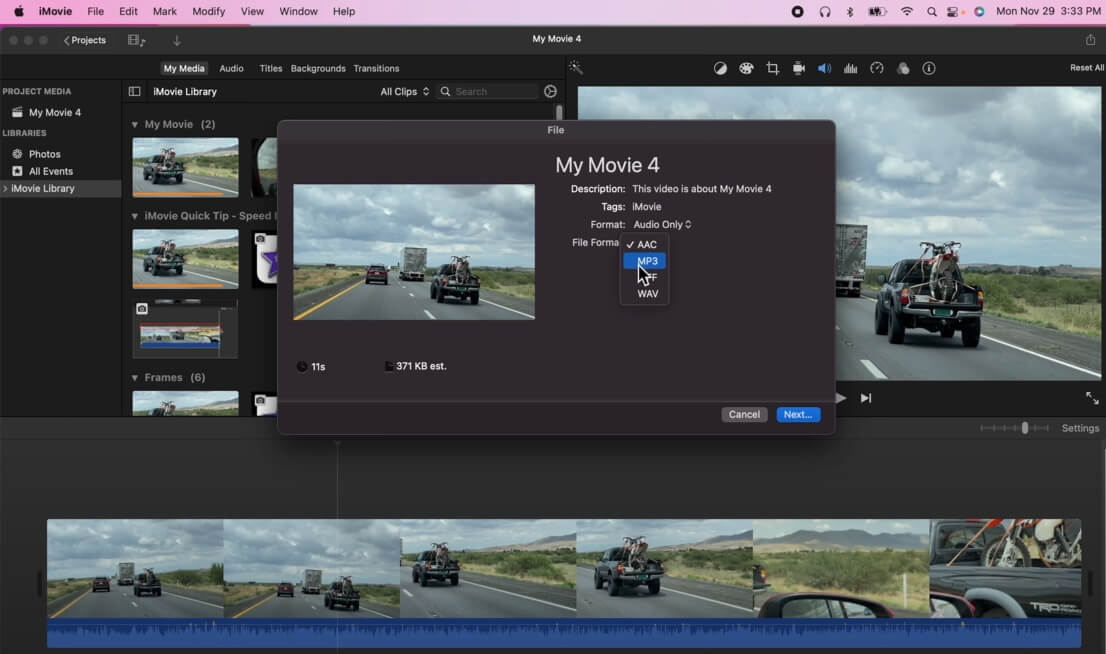Click the share icon in toolbar
Image resolution: width=1106 pixels, height=654 pixels.
click(x=1090, y=40)
